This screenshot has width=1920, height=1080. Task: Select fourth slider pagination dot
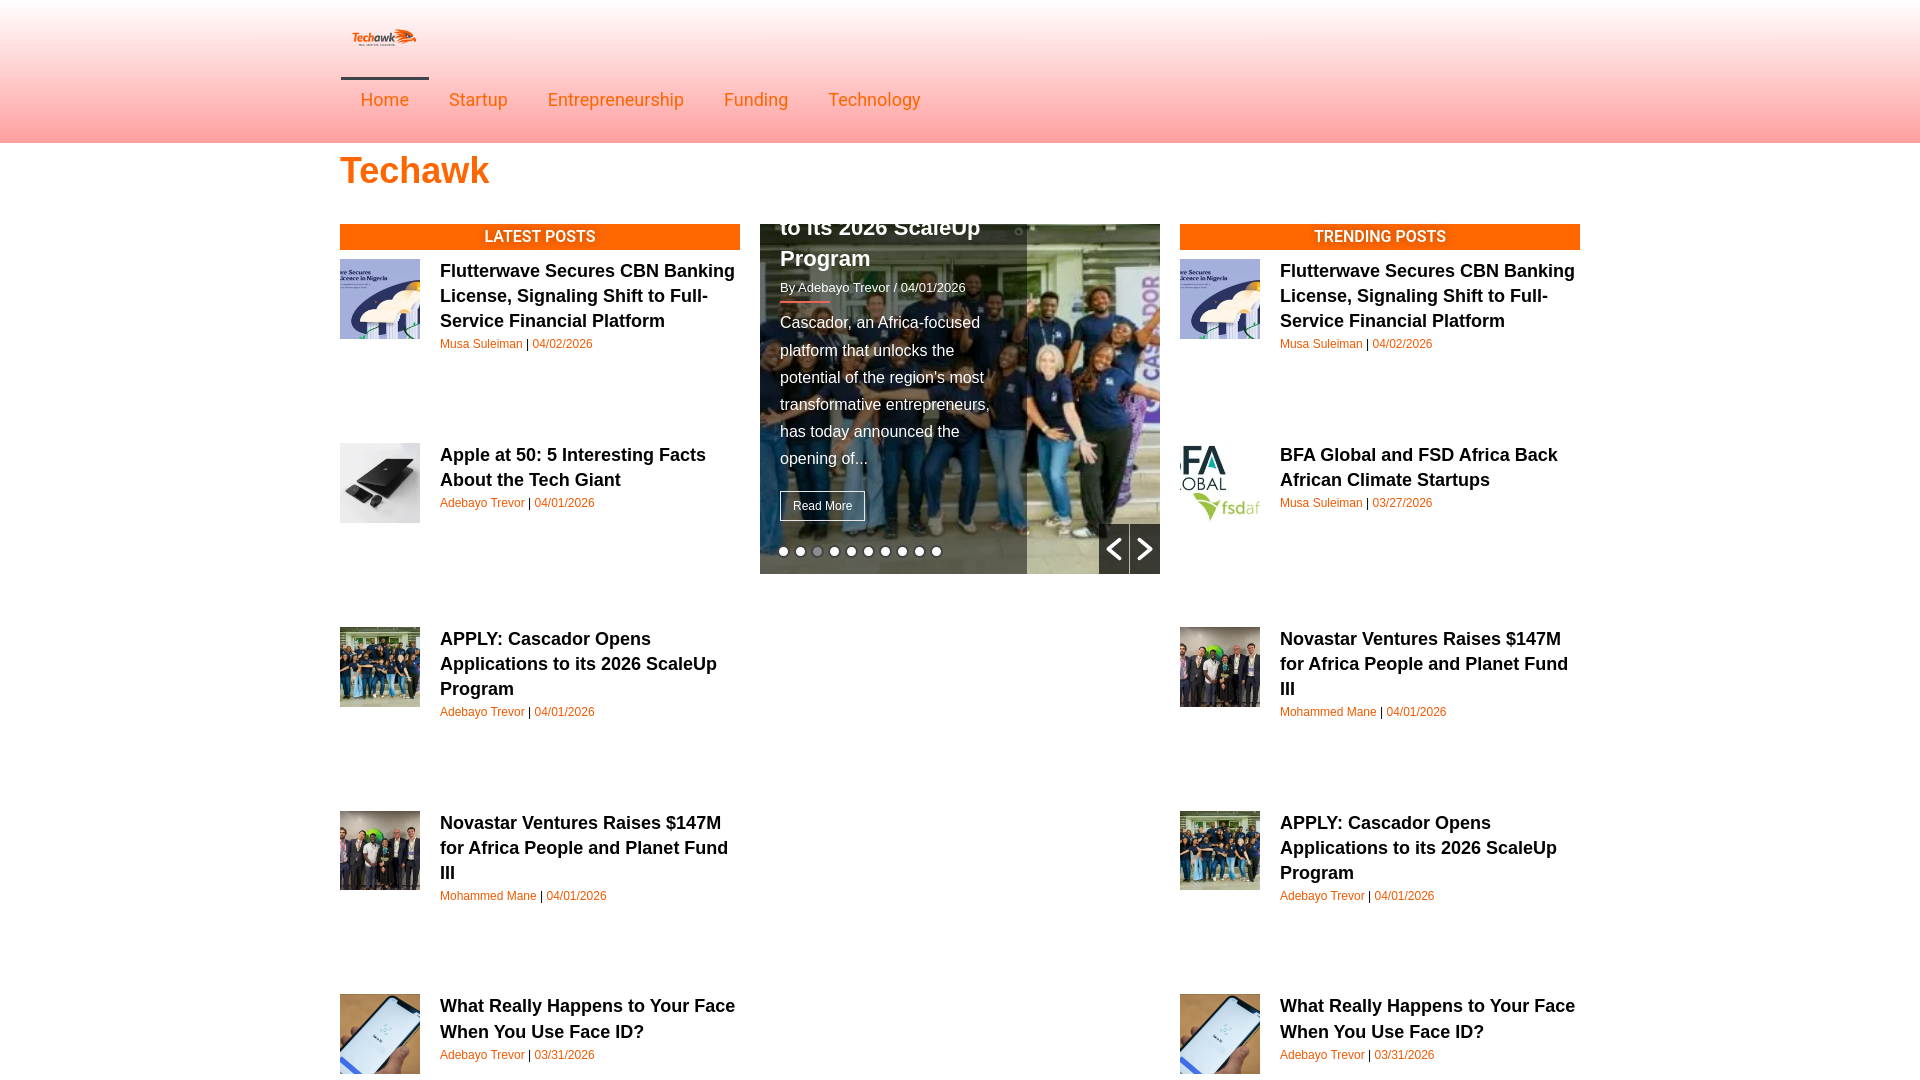point(834,552)
